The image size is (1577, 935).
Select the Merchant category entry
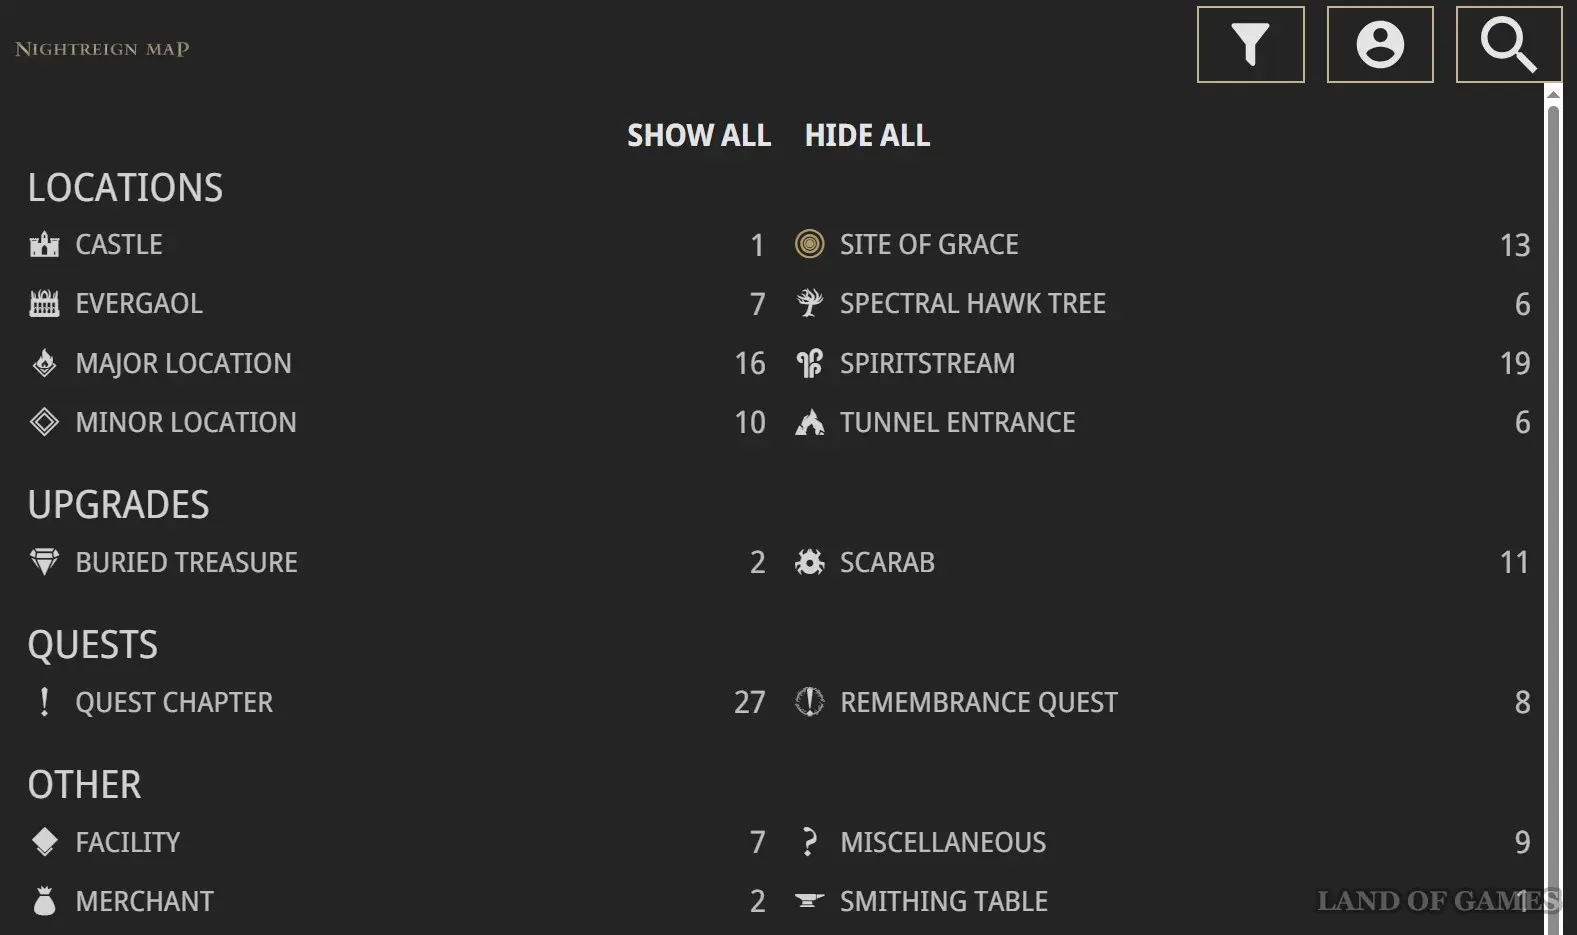(397, 901)
